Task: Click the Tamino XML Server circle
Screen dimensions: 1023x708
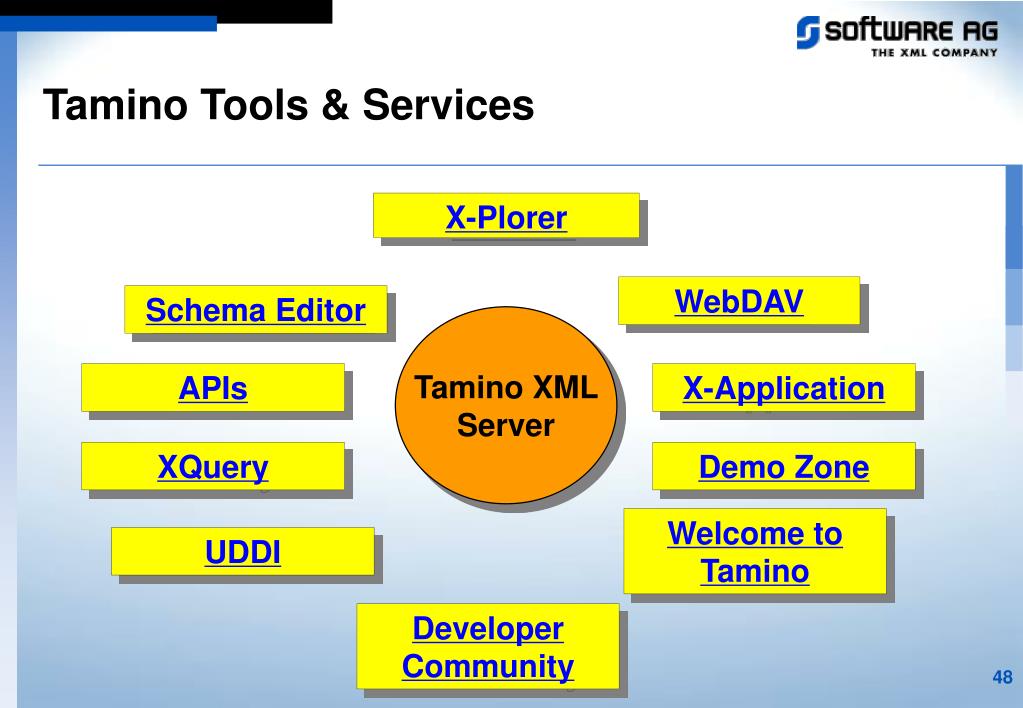Action: [506, 405]
